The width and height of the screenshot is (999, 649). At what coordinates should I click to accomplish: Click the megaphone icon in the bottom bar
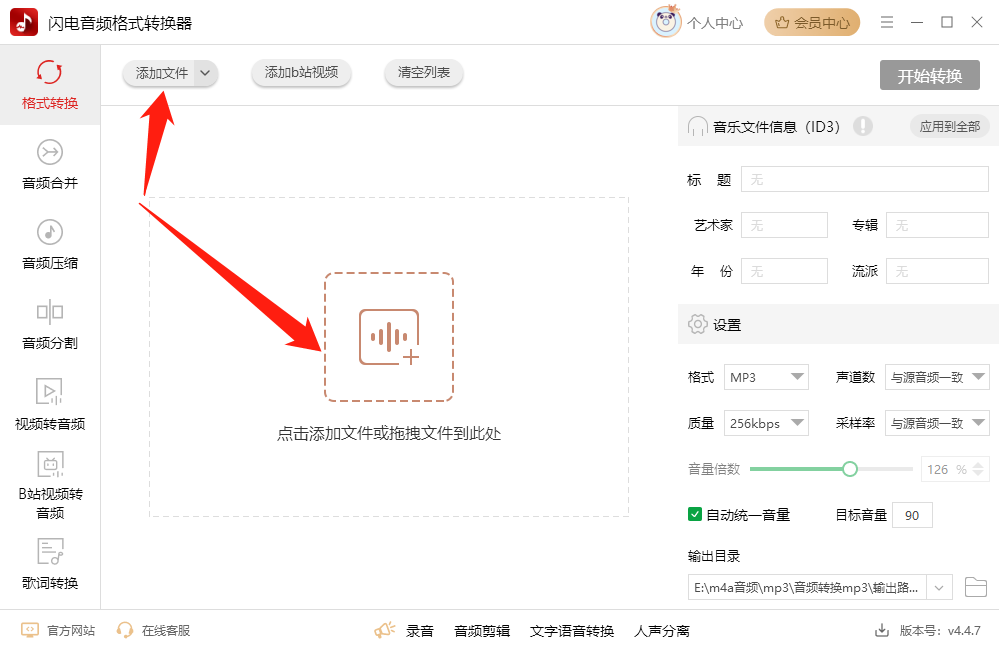tap(384, 631)
